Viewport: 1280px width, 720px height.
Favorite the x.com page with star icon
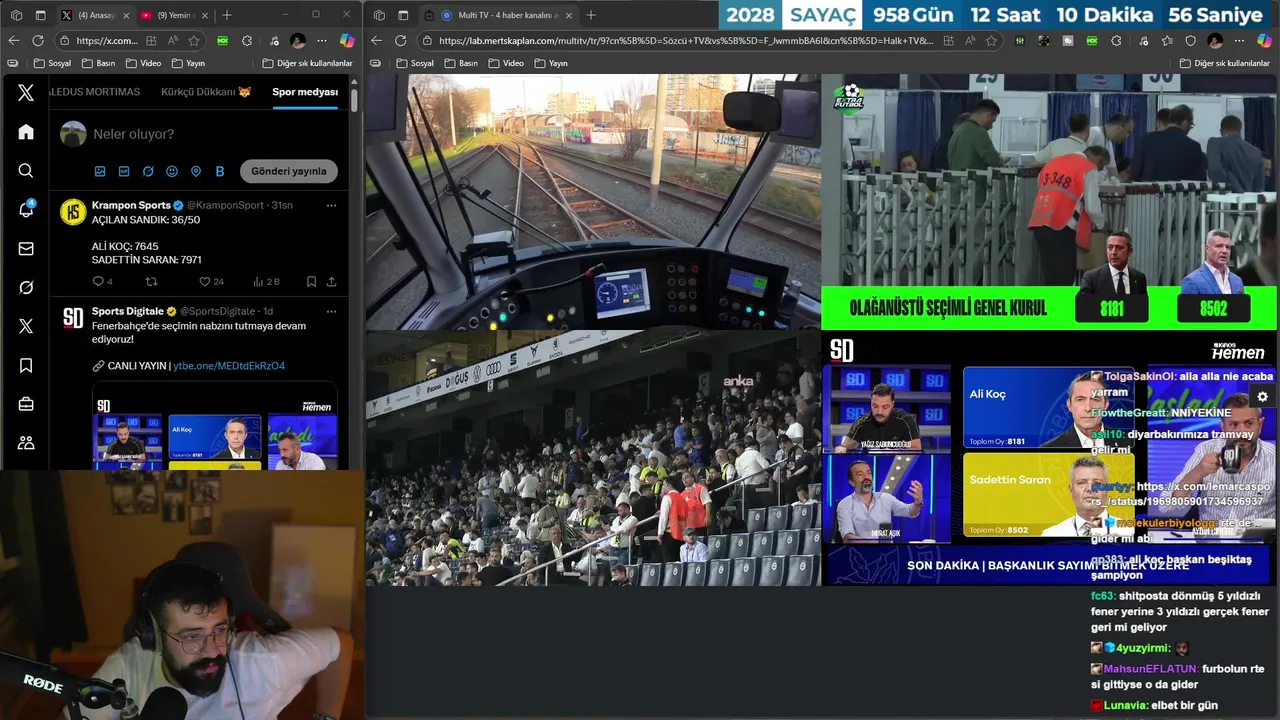pos(194,40)
